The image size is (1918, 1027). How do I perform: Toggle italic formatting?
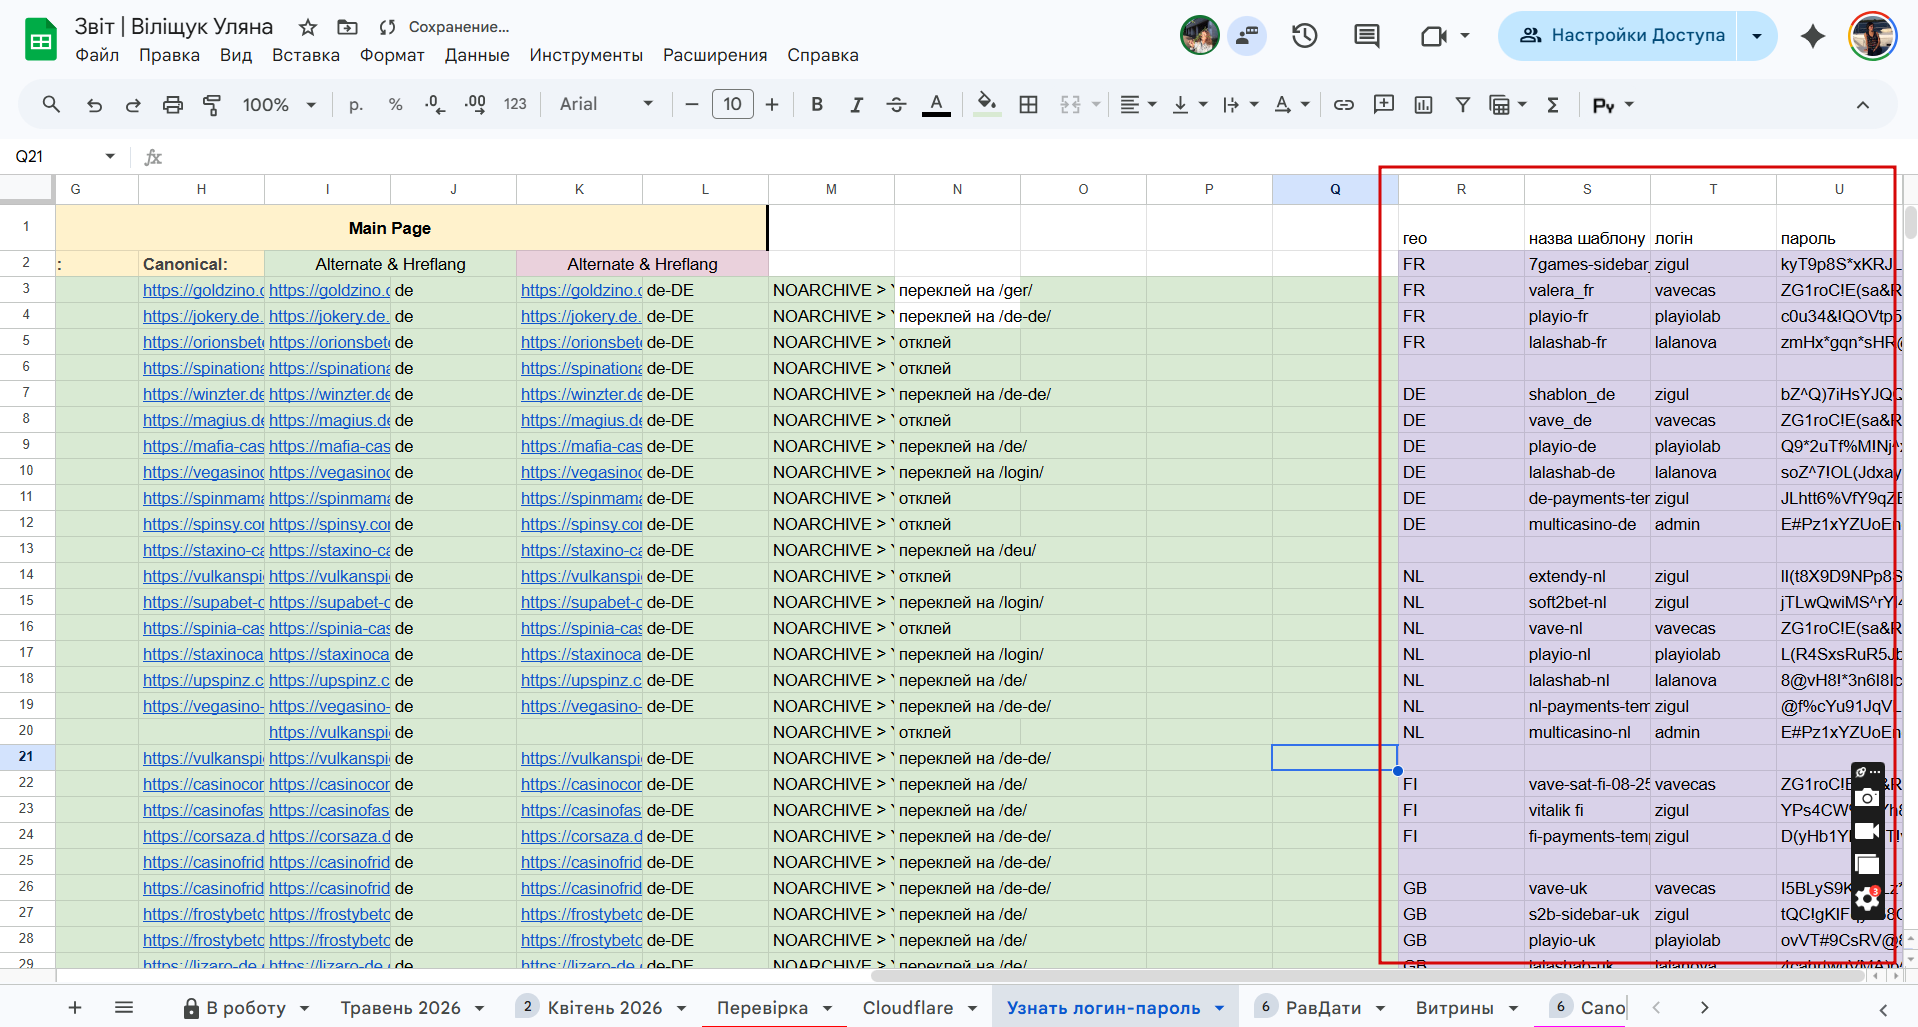[x=856, y=105]
